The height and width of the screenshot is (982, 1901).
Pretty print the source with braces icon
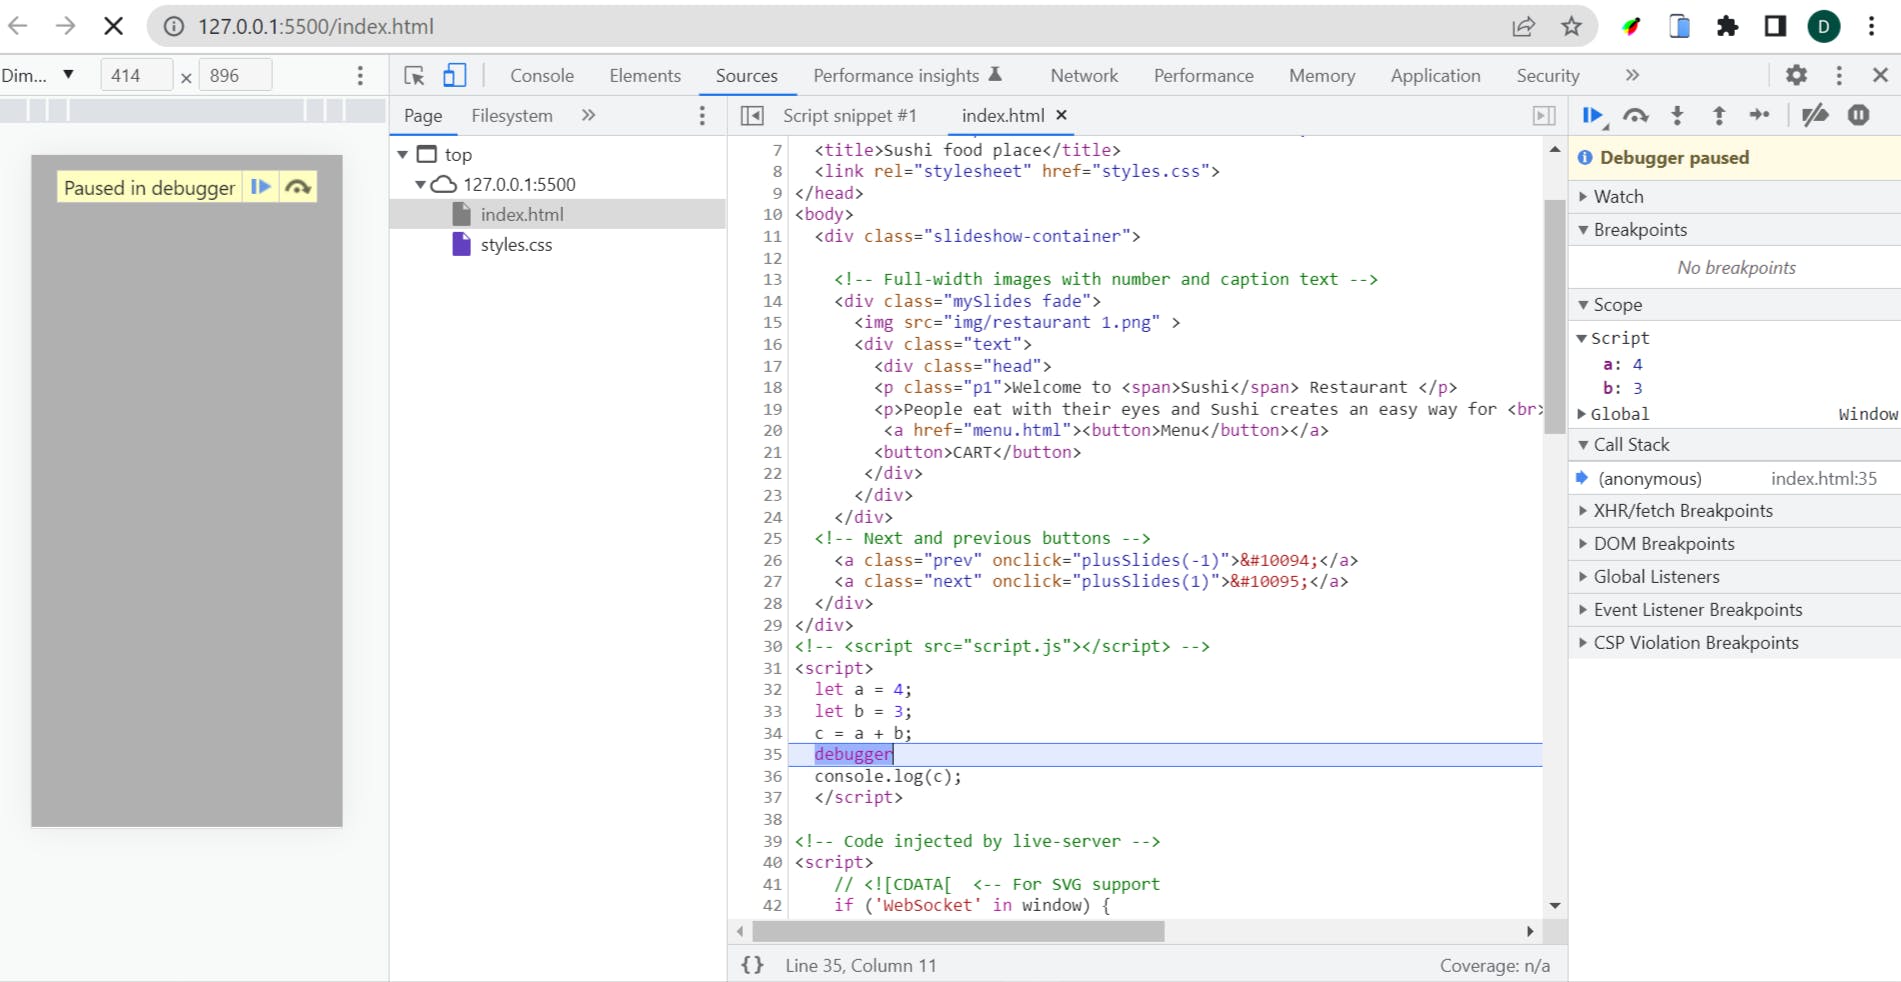(x=752, y=965)
